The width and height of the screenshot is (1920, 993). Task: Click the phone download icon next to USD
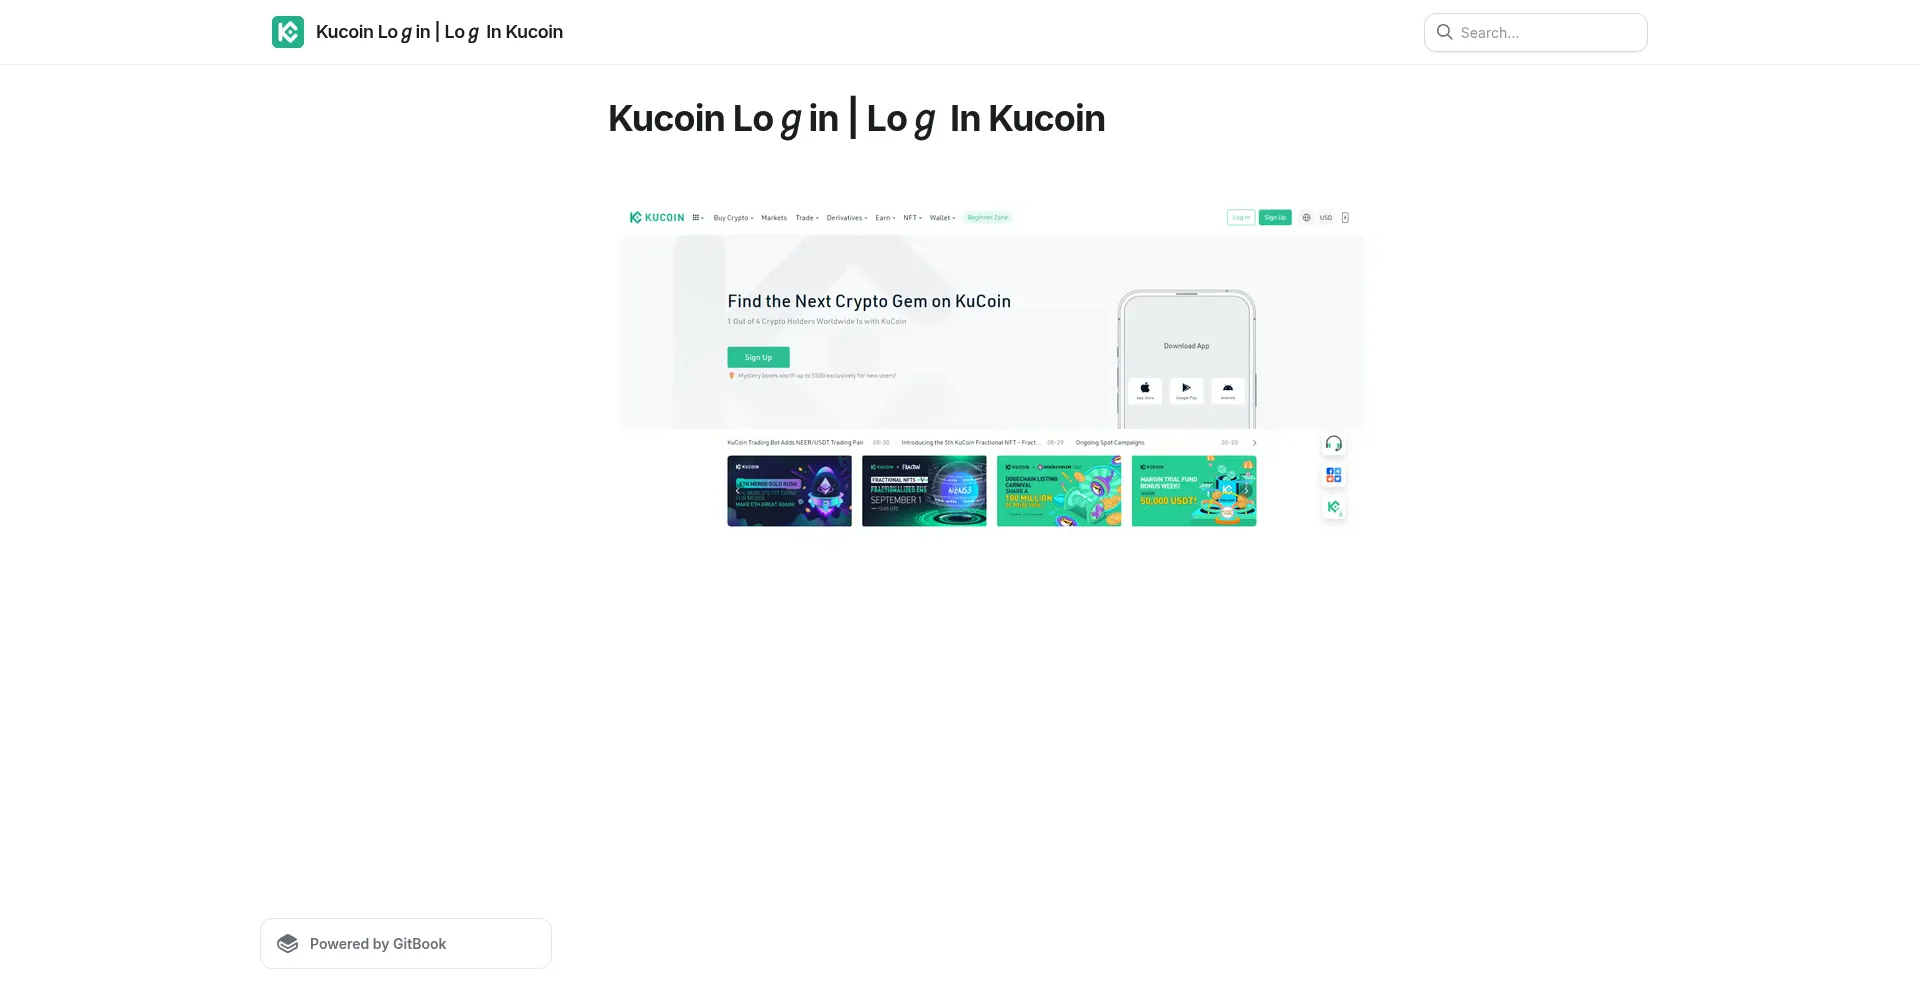click(x=1345, y=217)
